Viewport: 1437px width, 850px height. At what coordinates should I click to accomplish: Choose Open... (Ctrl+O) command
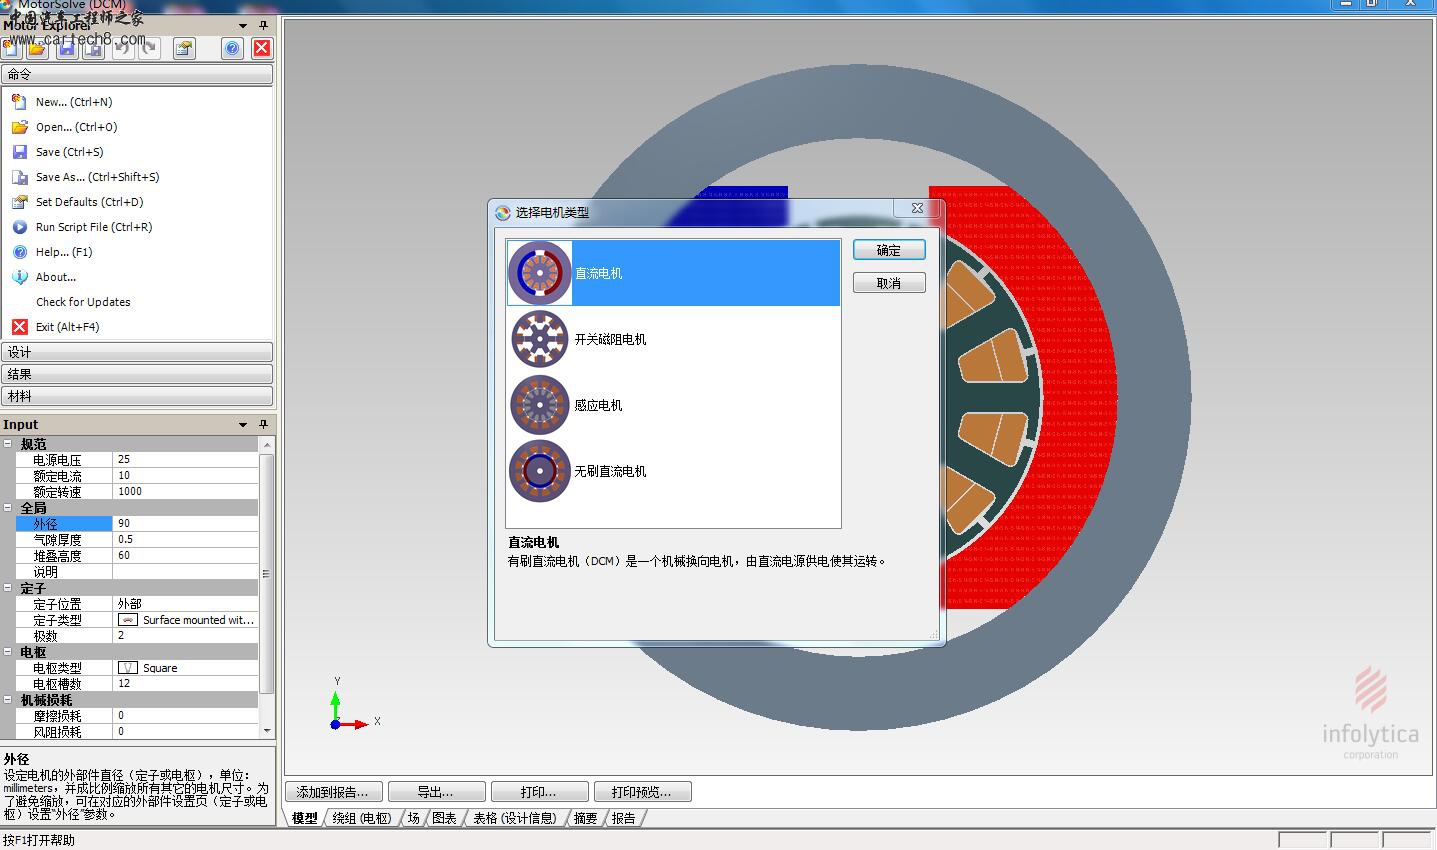(x=76, y=127)
